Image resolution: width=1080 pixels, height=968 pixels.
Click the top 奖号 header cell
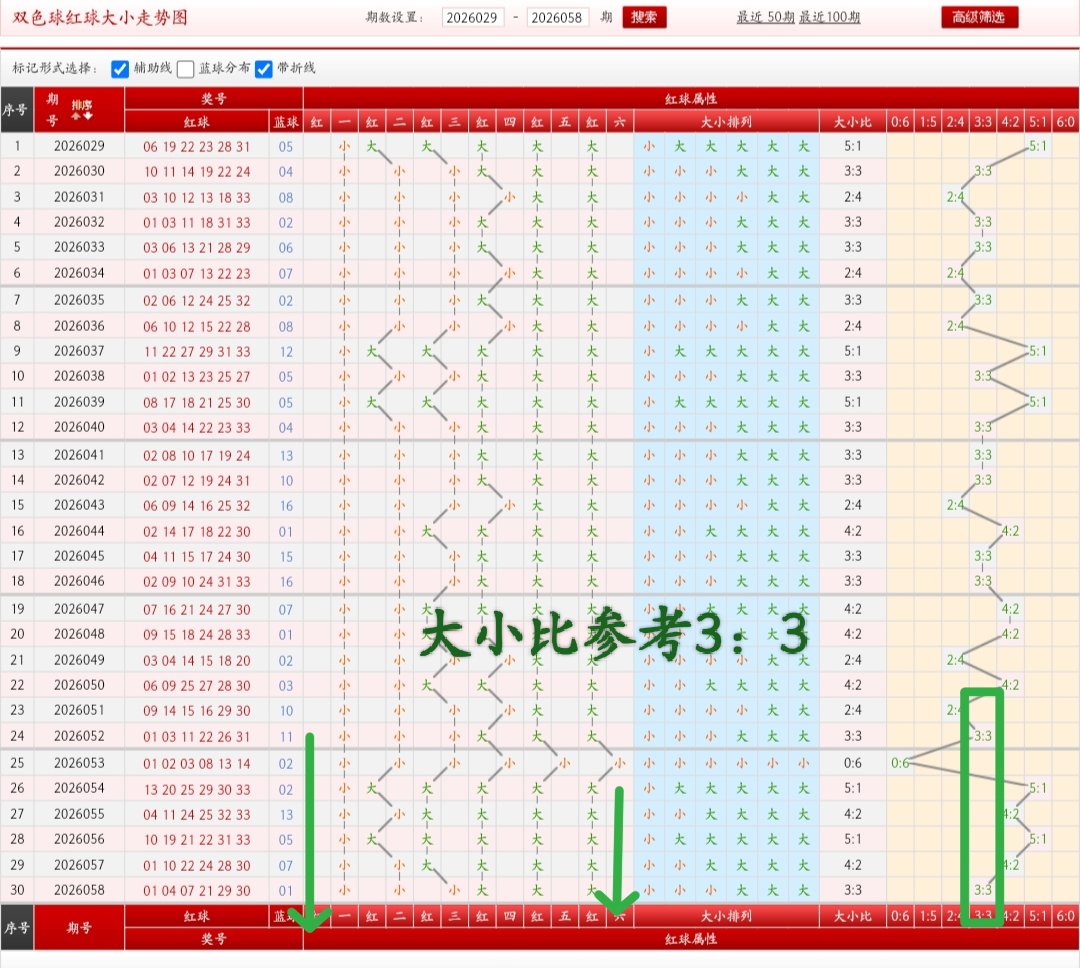point(214,99)
